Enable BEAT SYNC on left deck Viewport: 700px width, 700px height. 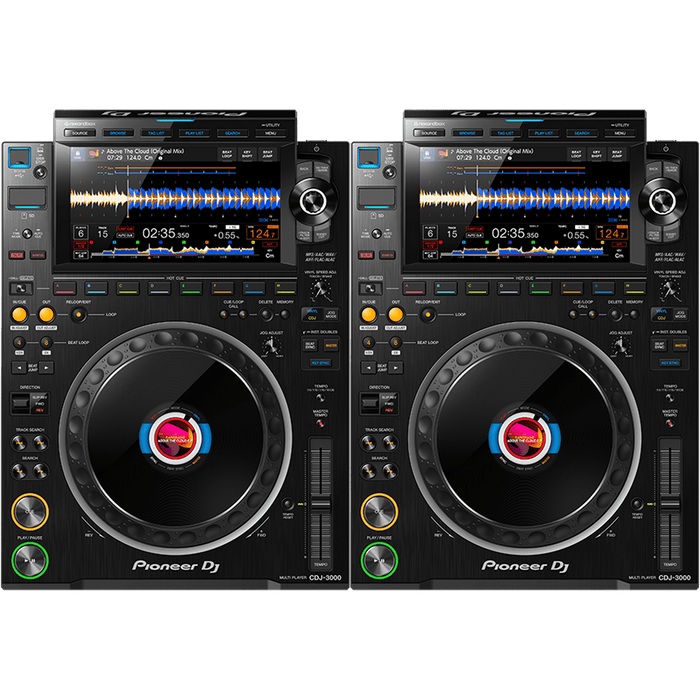click(310, 346)
